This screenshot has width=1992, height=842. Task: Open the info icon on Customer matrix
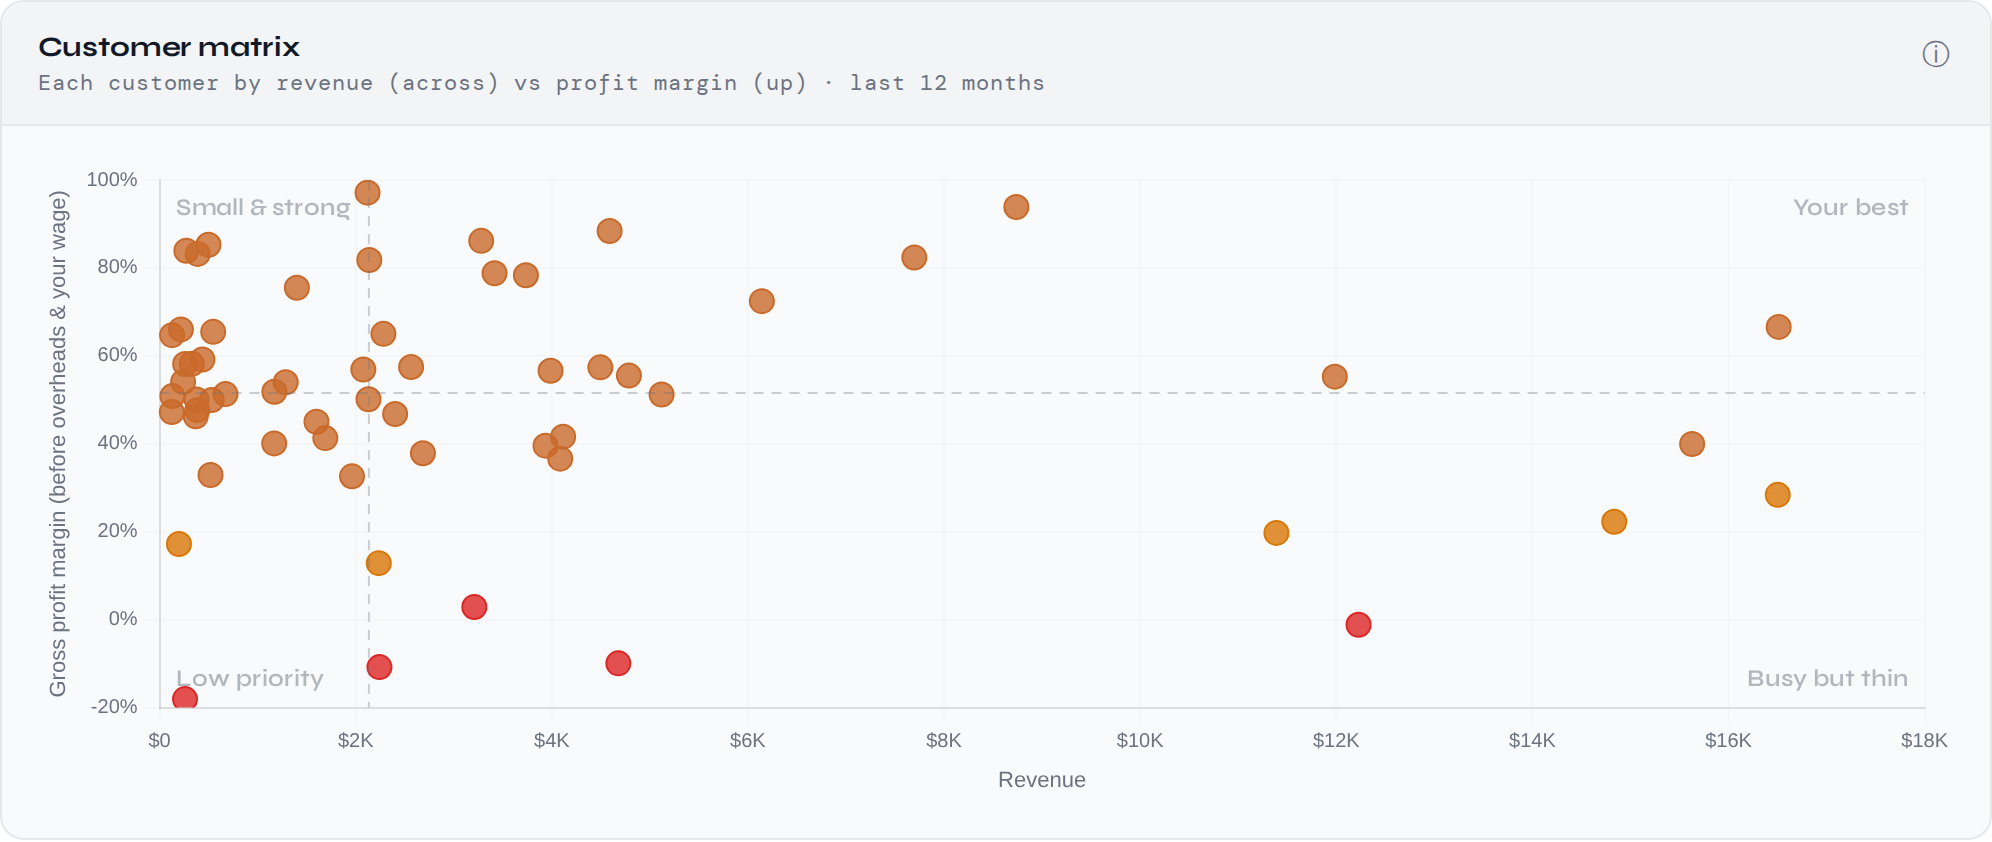1936,54
